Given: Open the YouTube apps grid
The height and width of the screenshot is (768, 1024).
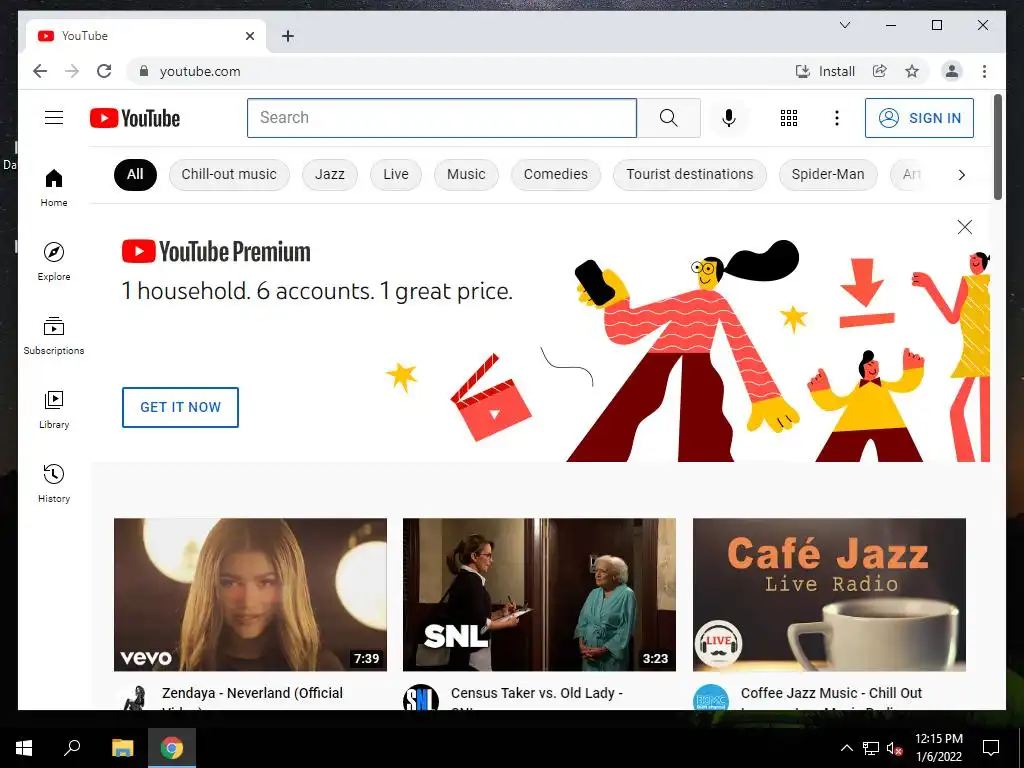Looking at the screenshot, I should tap(789, 118).
